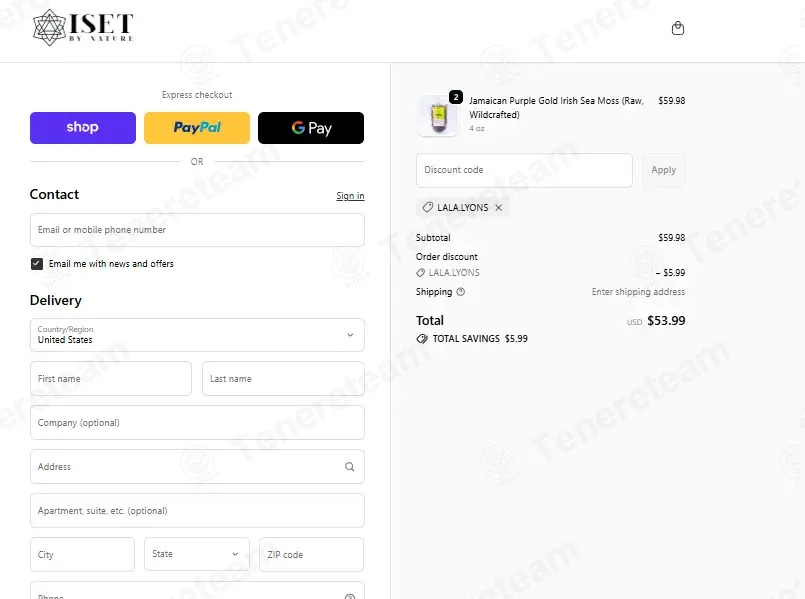
Task: Open the sea moss product thumbnail
Action: pos(438,116)
